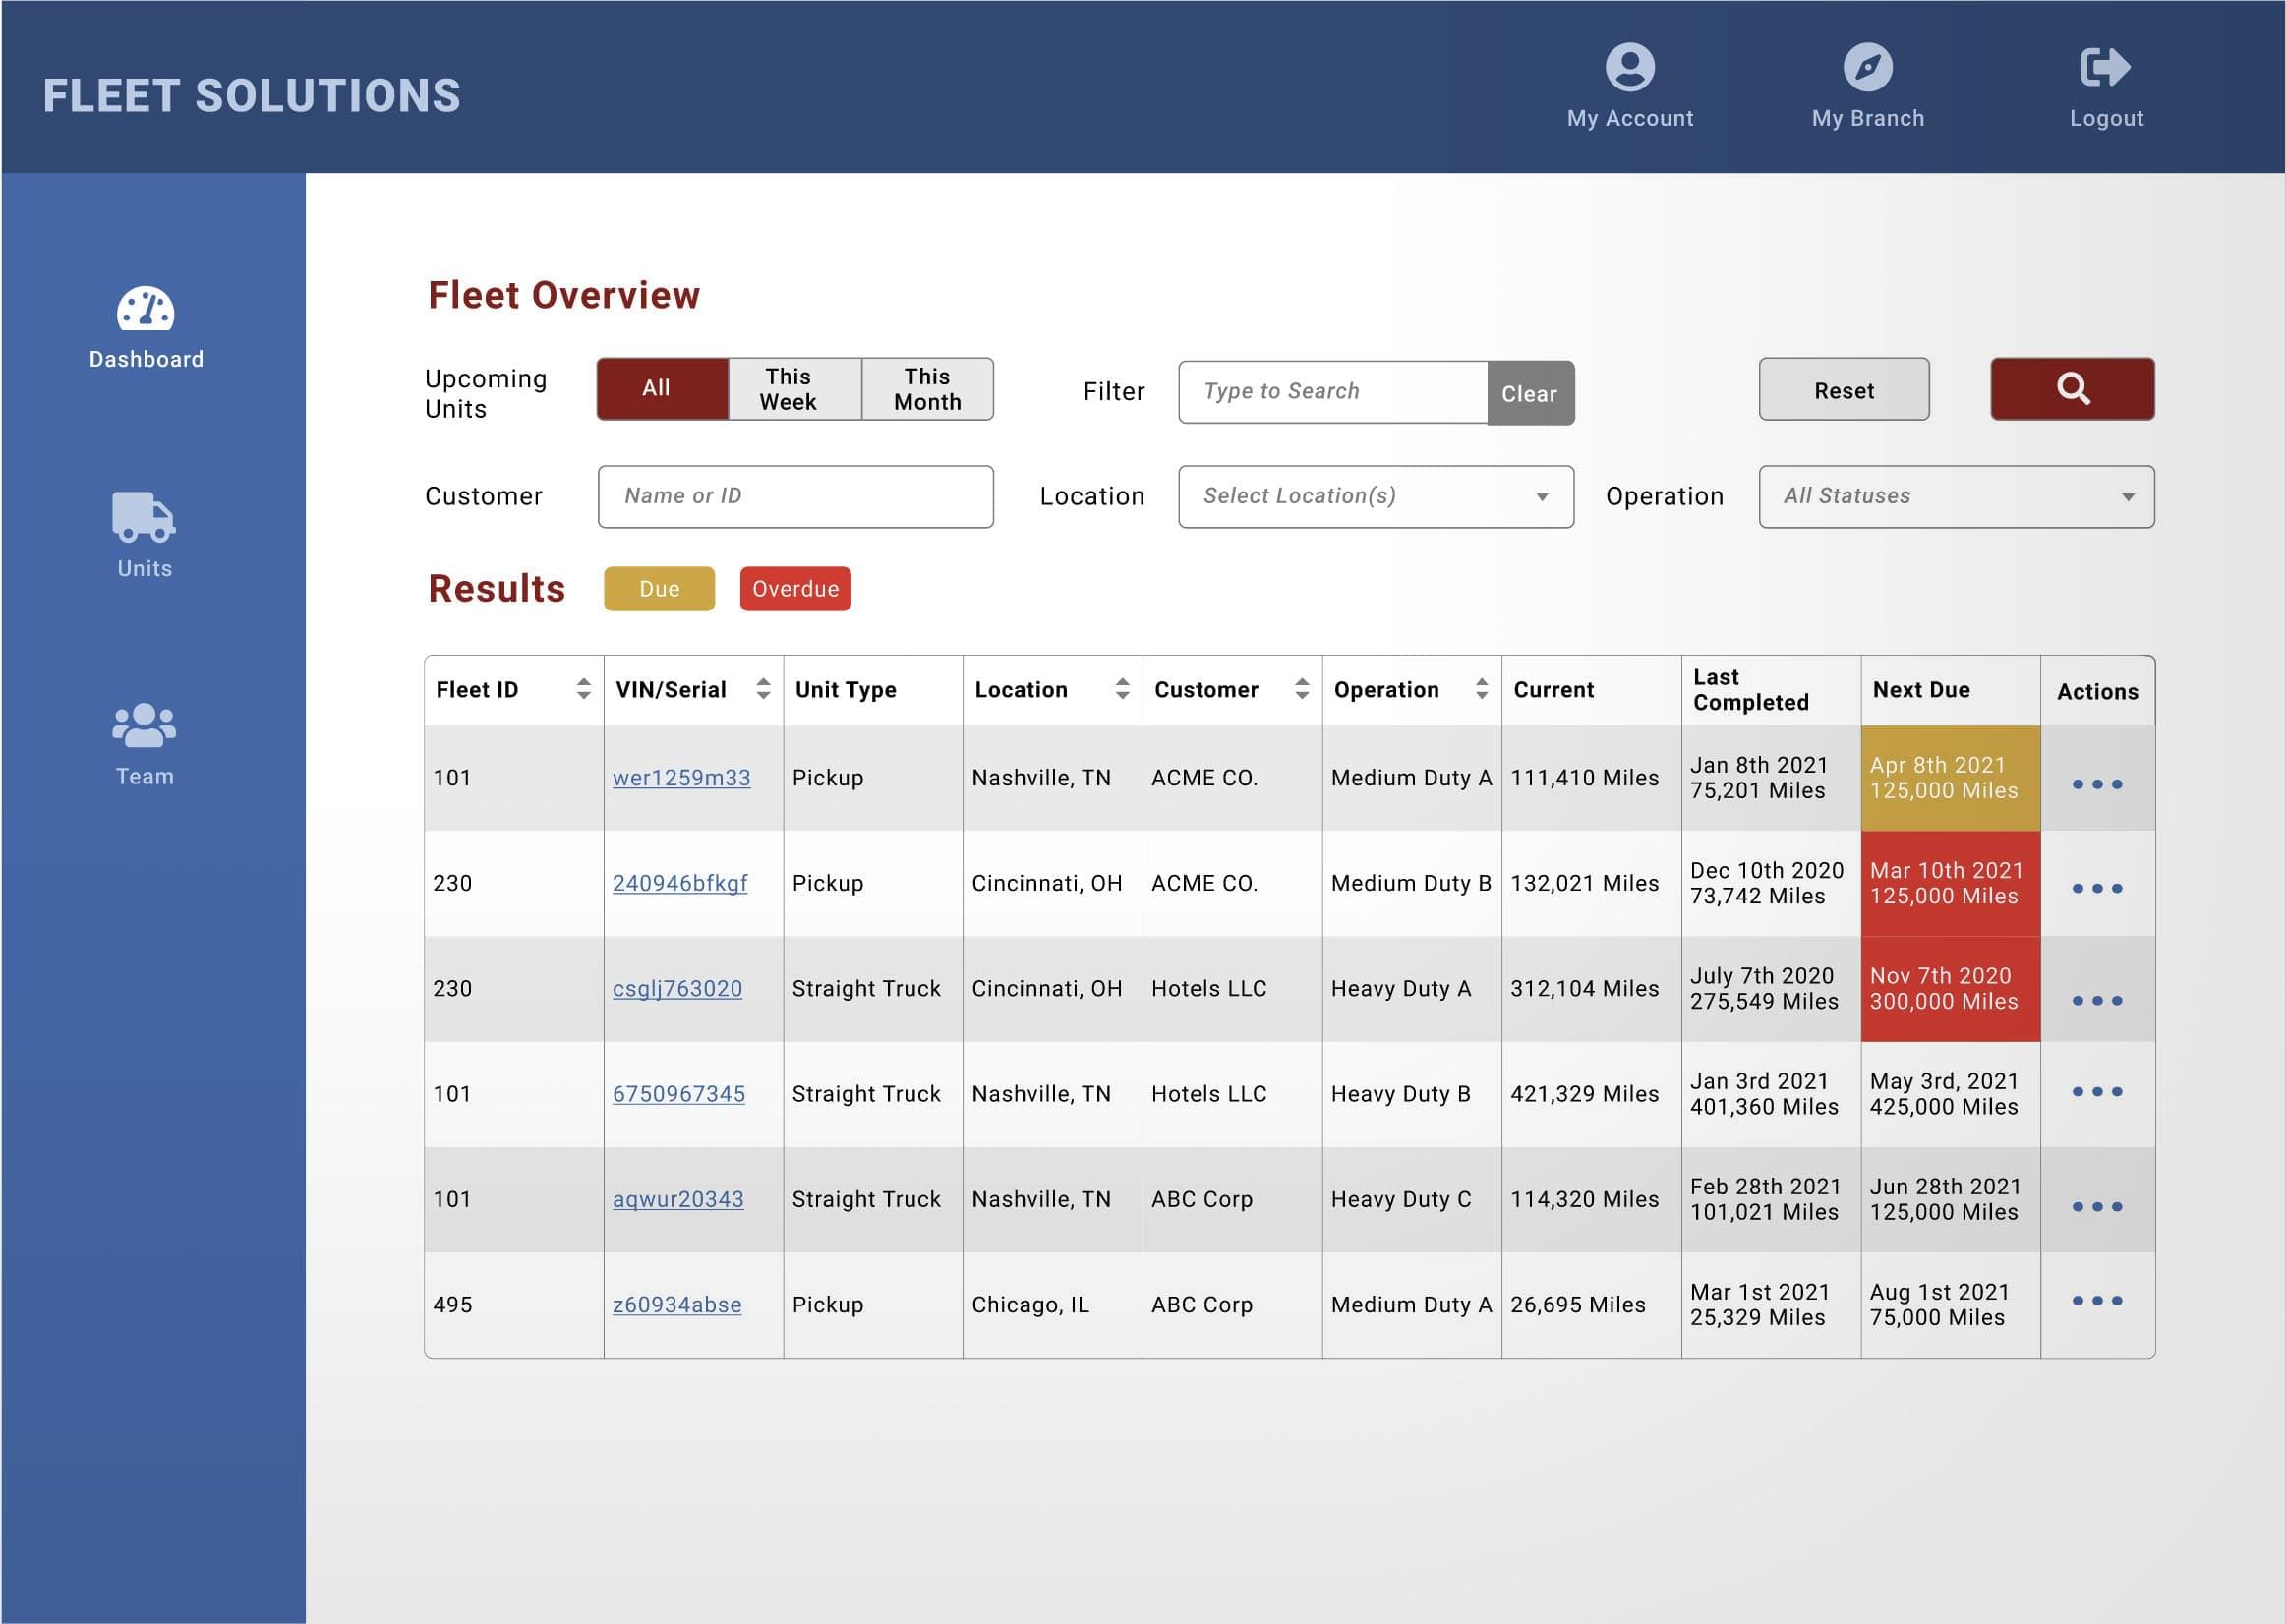
Task: Open VIN link wer1259m33
Action: [x=681, y=778]
